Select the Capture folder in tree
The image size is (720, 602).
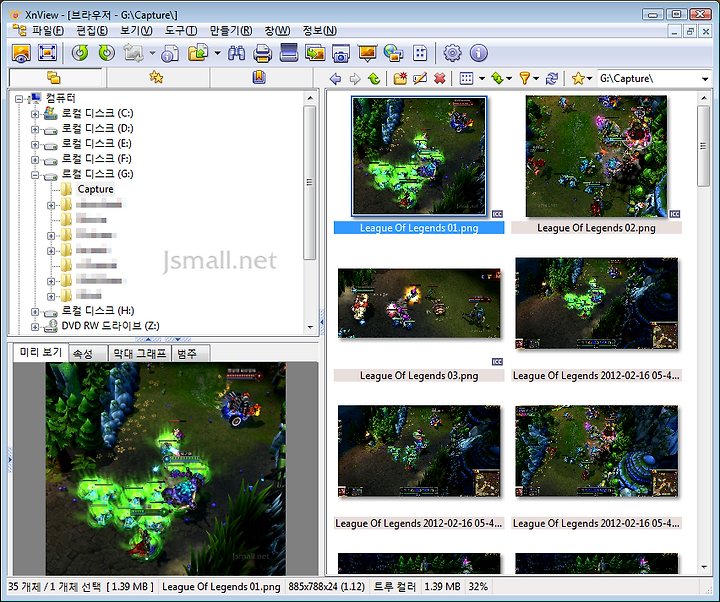pyautogui.click(x=95, y=189)
